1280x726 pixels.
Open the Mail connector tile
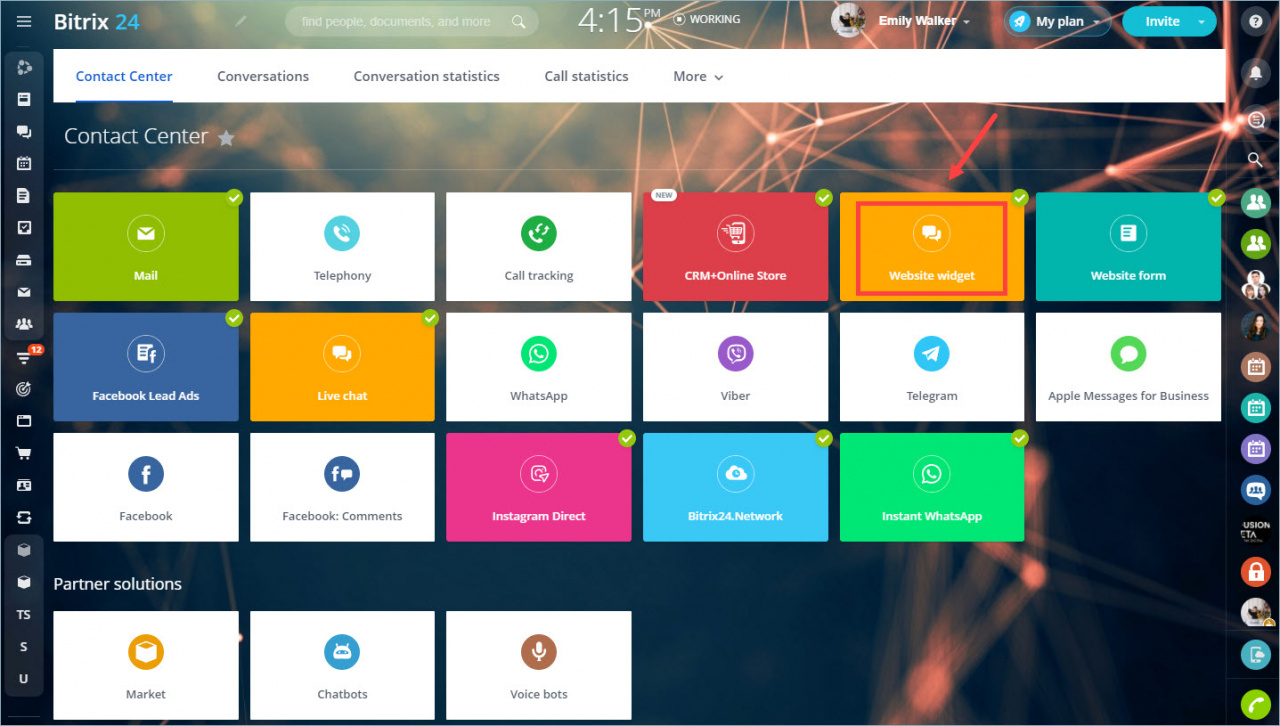146,247
